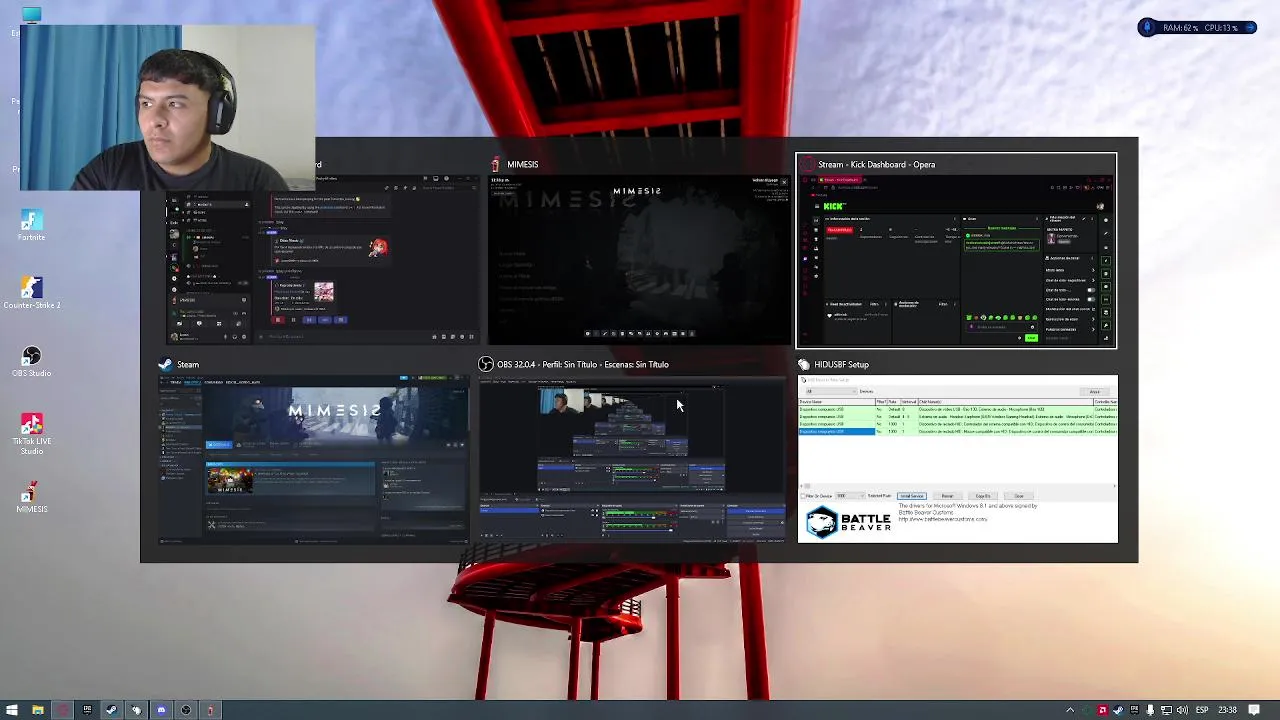Open TikTok LIVE Studio desktop shortcut
Image resolution: width=1280 pixels, height=720 pixels.
tap(31, 434)
